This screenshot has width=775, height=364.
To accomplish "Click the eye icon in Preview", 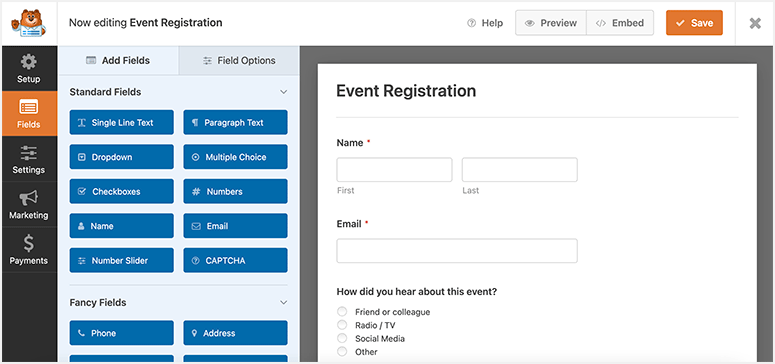I will [530, 23].
